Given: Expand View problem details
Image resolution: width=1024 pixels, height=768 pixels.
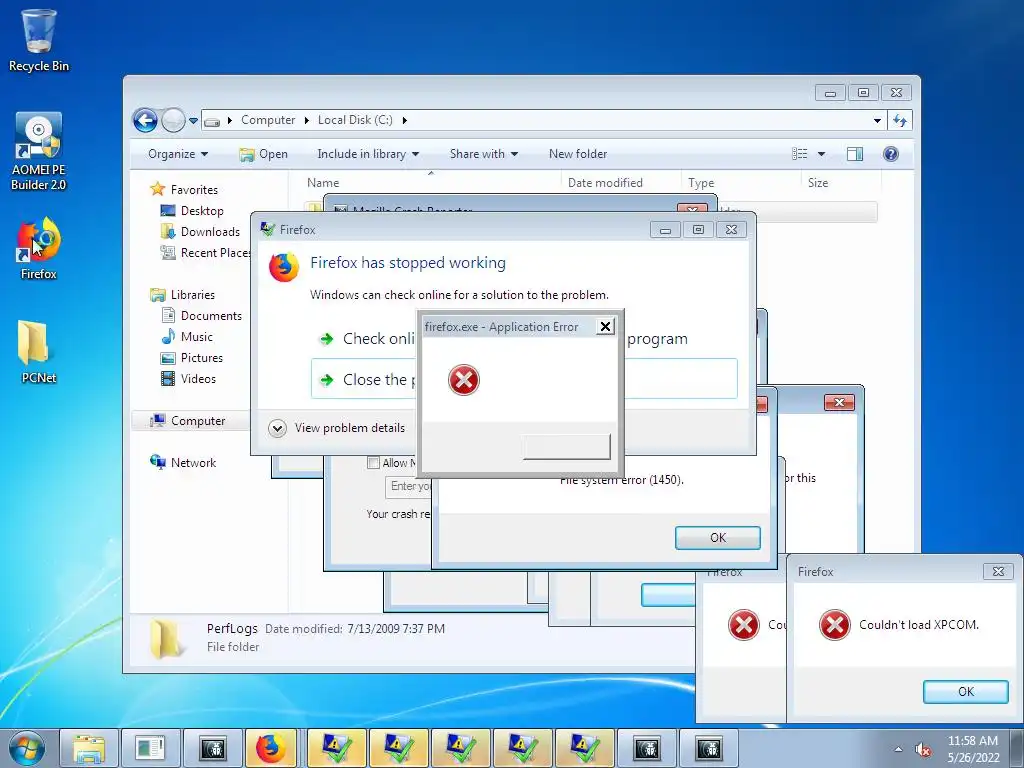Looking at the screenshot, I should [337, 428].
